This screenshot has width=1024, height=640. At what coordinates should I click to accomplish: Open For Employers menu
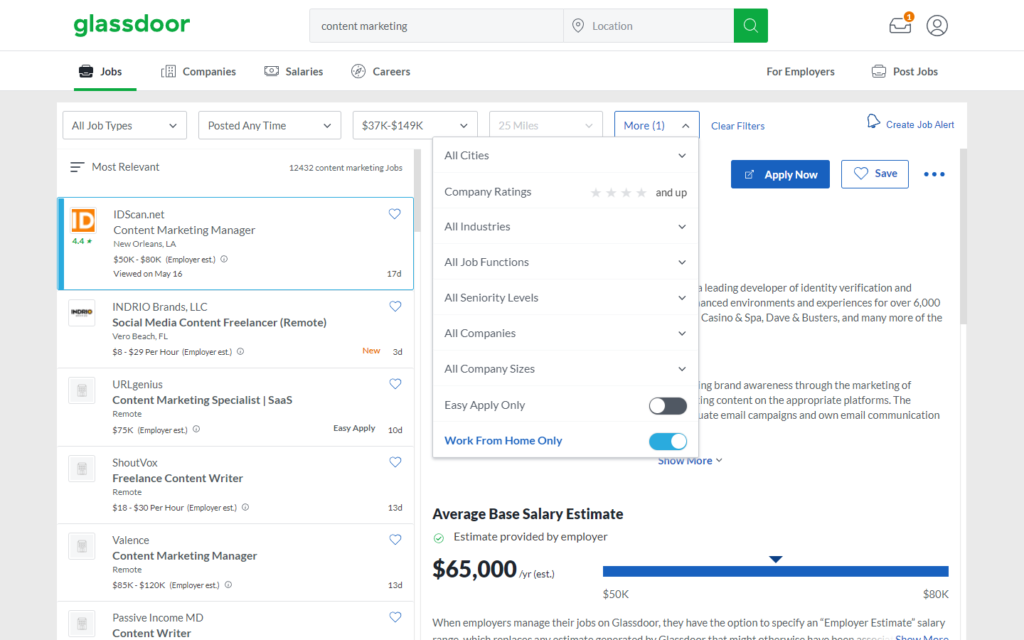coord(800,72)
